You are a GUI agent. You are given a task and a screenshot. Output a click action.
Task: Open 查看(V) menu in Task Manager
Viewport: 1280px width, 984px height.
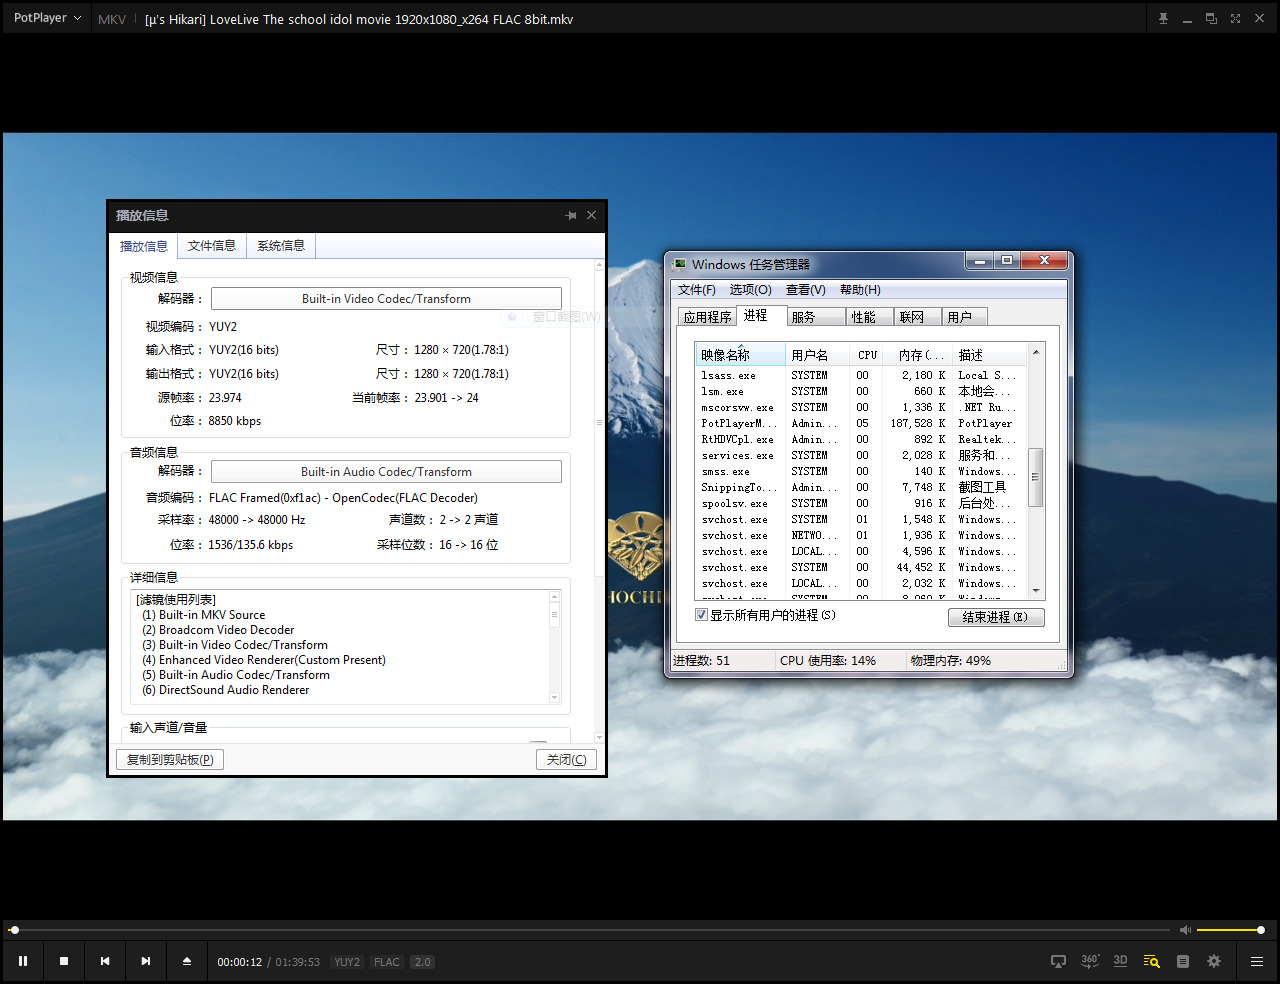point(806,290)
